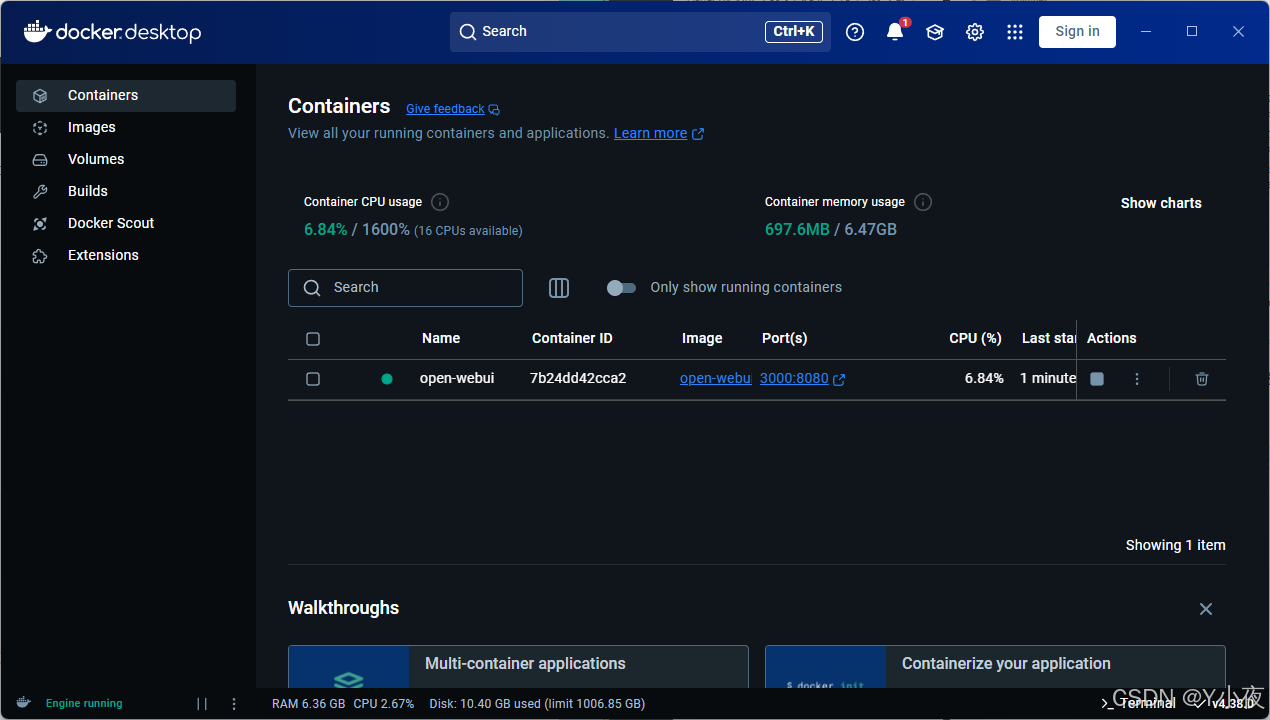Click the green running status dot of open-webui
Viewport: 1270px width, 720px height.
387,379
